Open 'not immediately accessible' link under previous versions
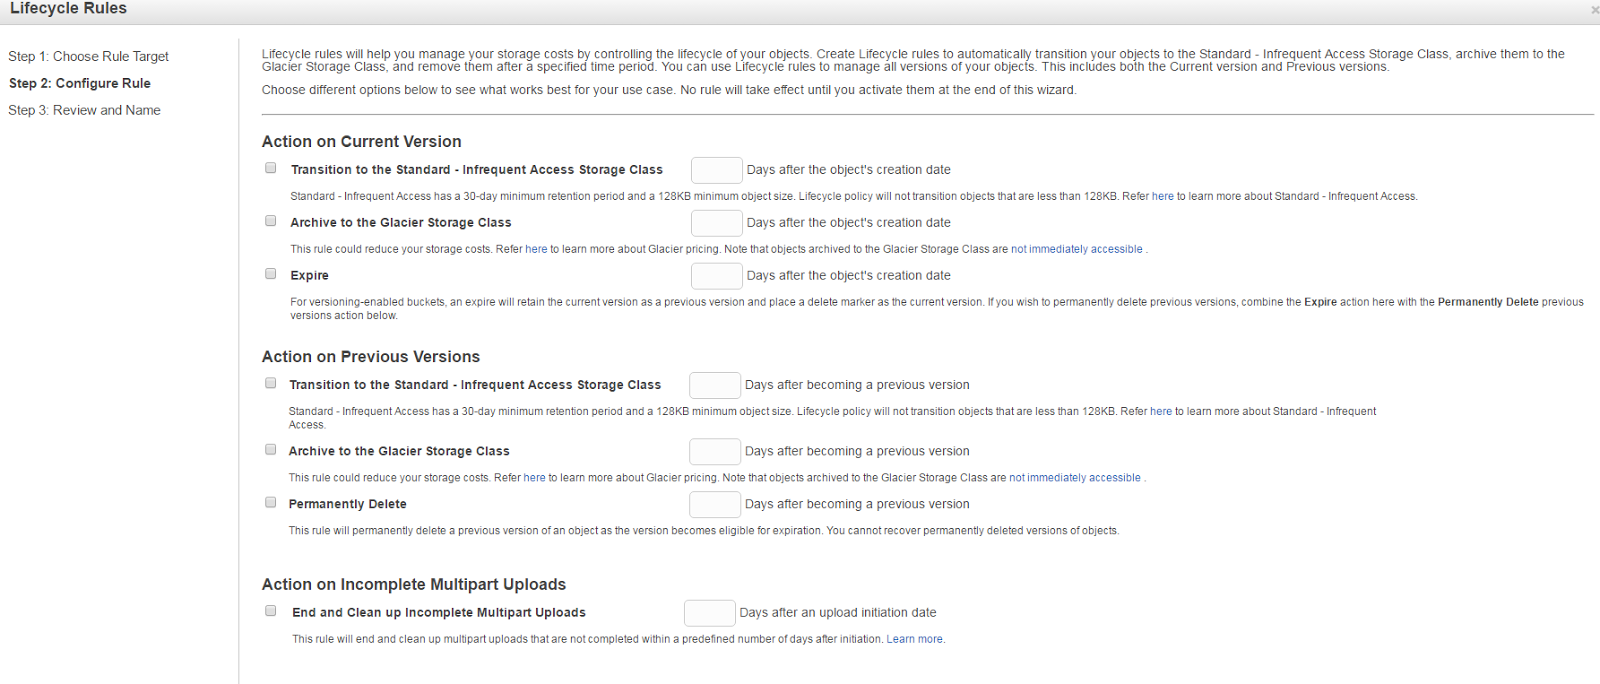 click(x=1074, y=479)
